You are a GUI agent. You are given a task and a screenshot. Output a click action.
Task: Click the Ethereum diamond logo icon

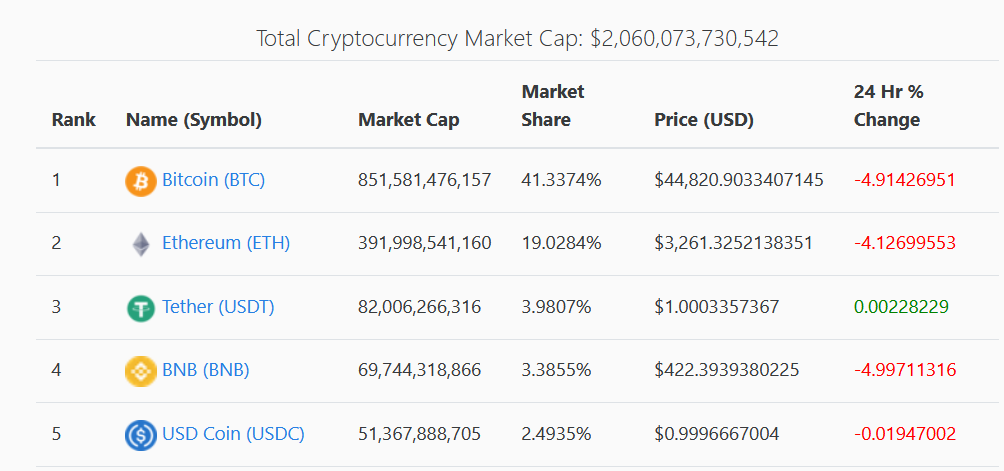(141, 244)
